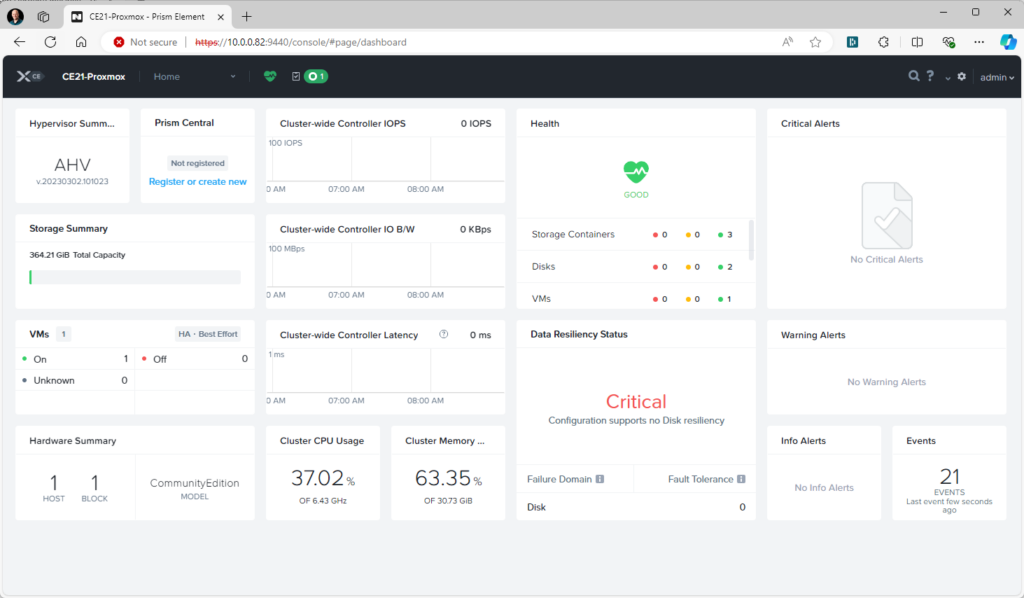Open the browser extensions puzzle icon
1024x598 pixels.
tap(884, 42)
